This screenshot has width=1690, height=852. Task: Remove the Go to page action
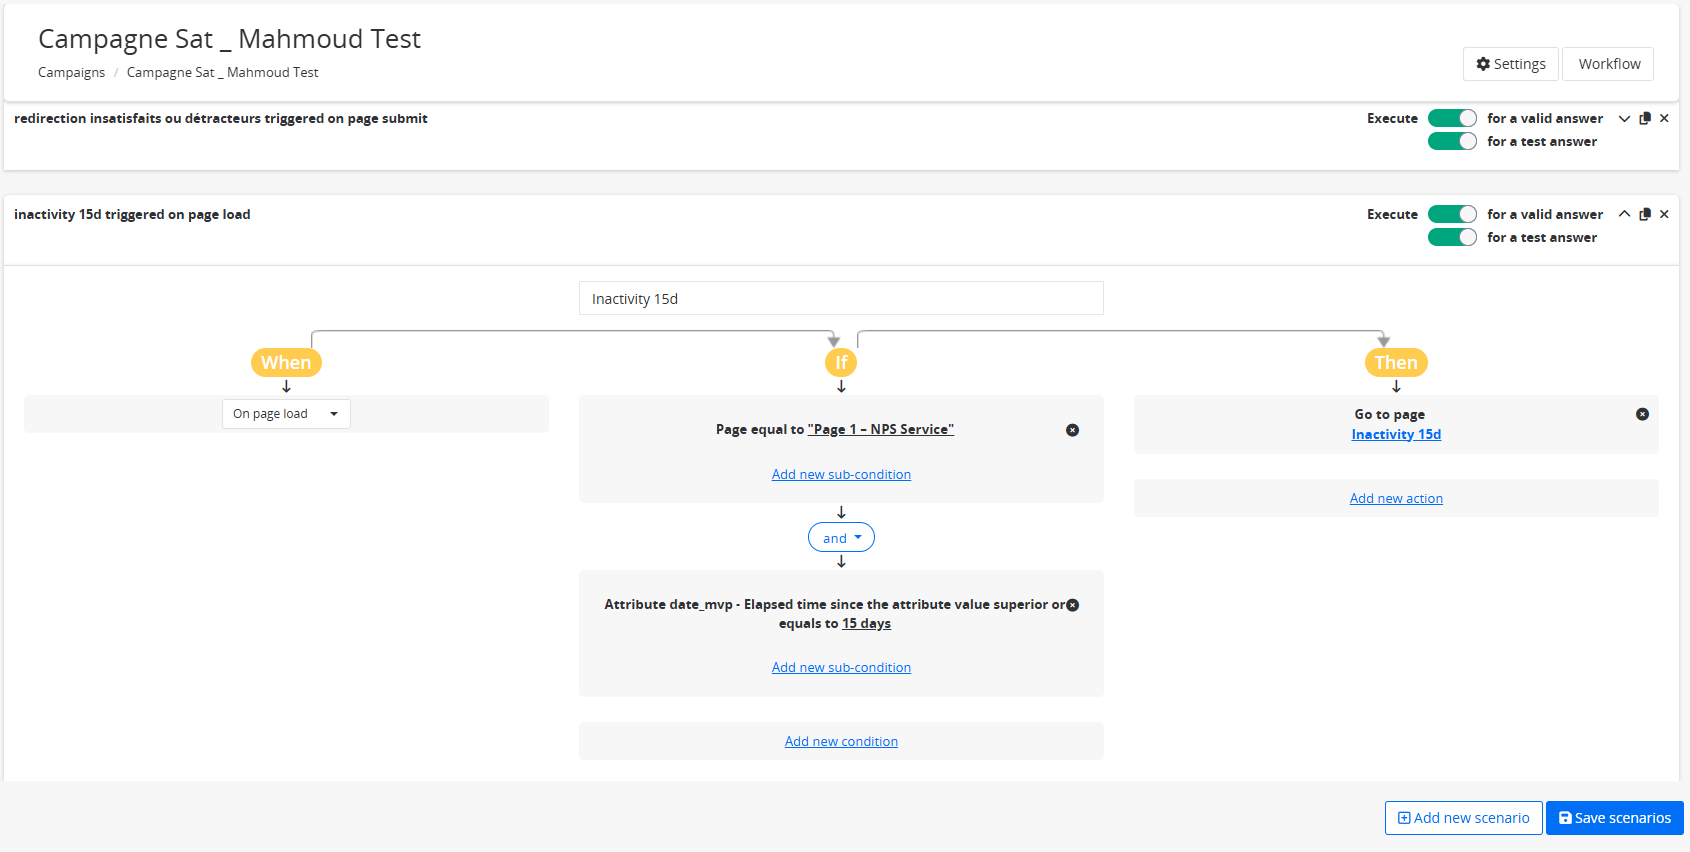pyautogui.click(x=1642, y=414)
